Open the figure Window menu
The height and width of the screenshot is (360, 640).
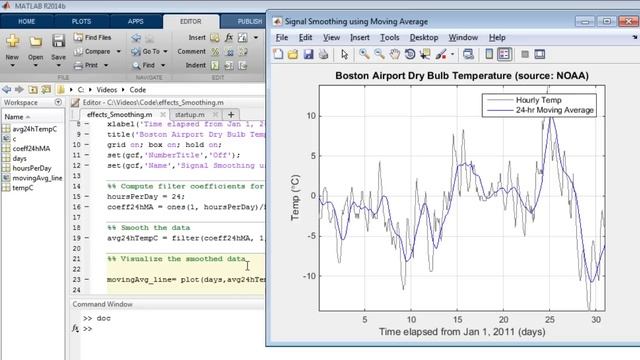pyautogui.click(x=463, y=38)
